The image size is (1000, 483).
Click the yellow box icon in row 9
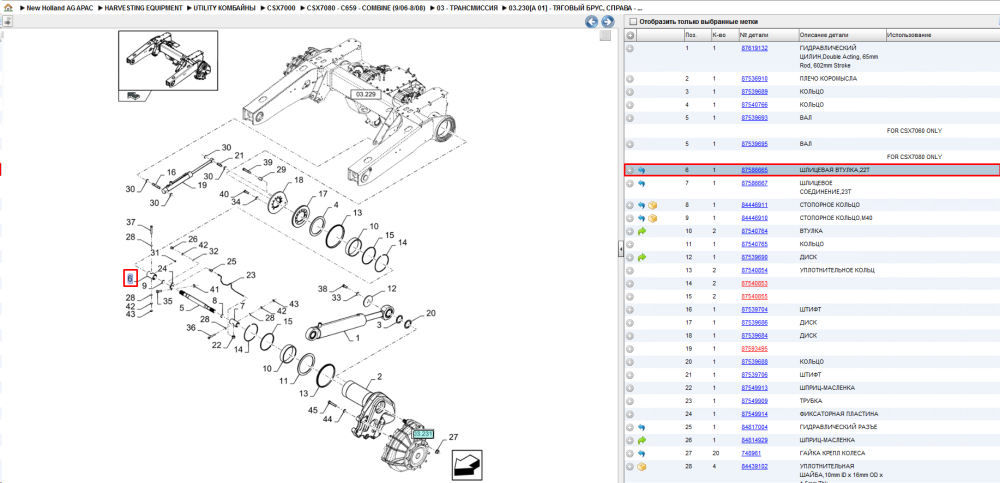click(x=652, y=218)
